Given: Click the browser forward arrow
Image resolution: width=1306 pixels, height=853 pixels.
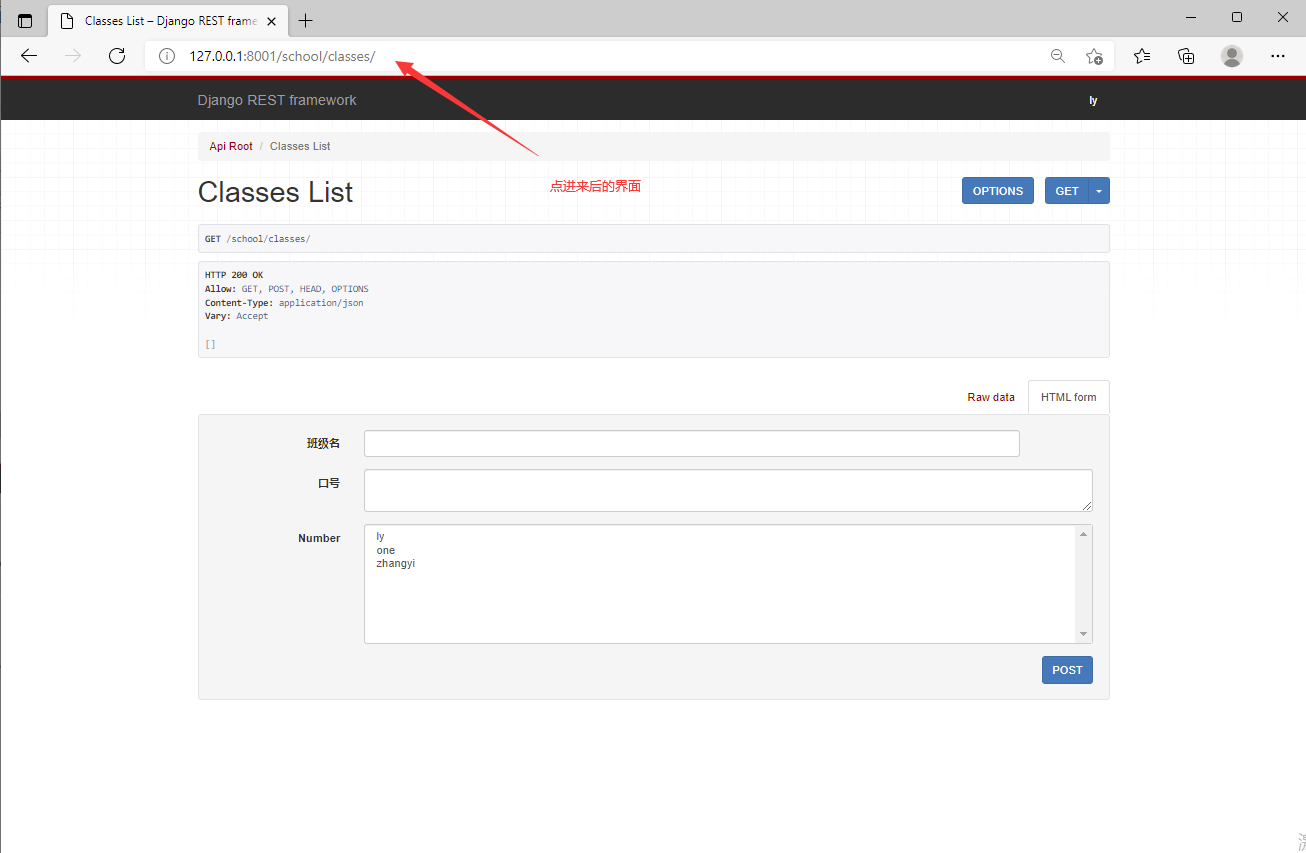Looking at the screenshot, I should coord(73,56).
